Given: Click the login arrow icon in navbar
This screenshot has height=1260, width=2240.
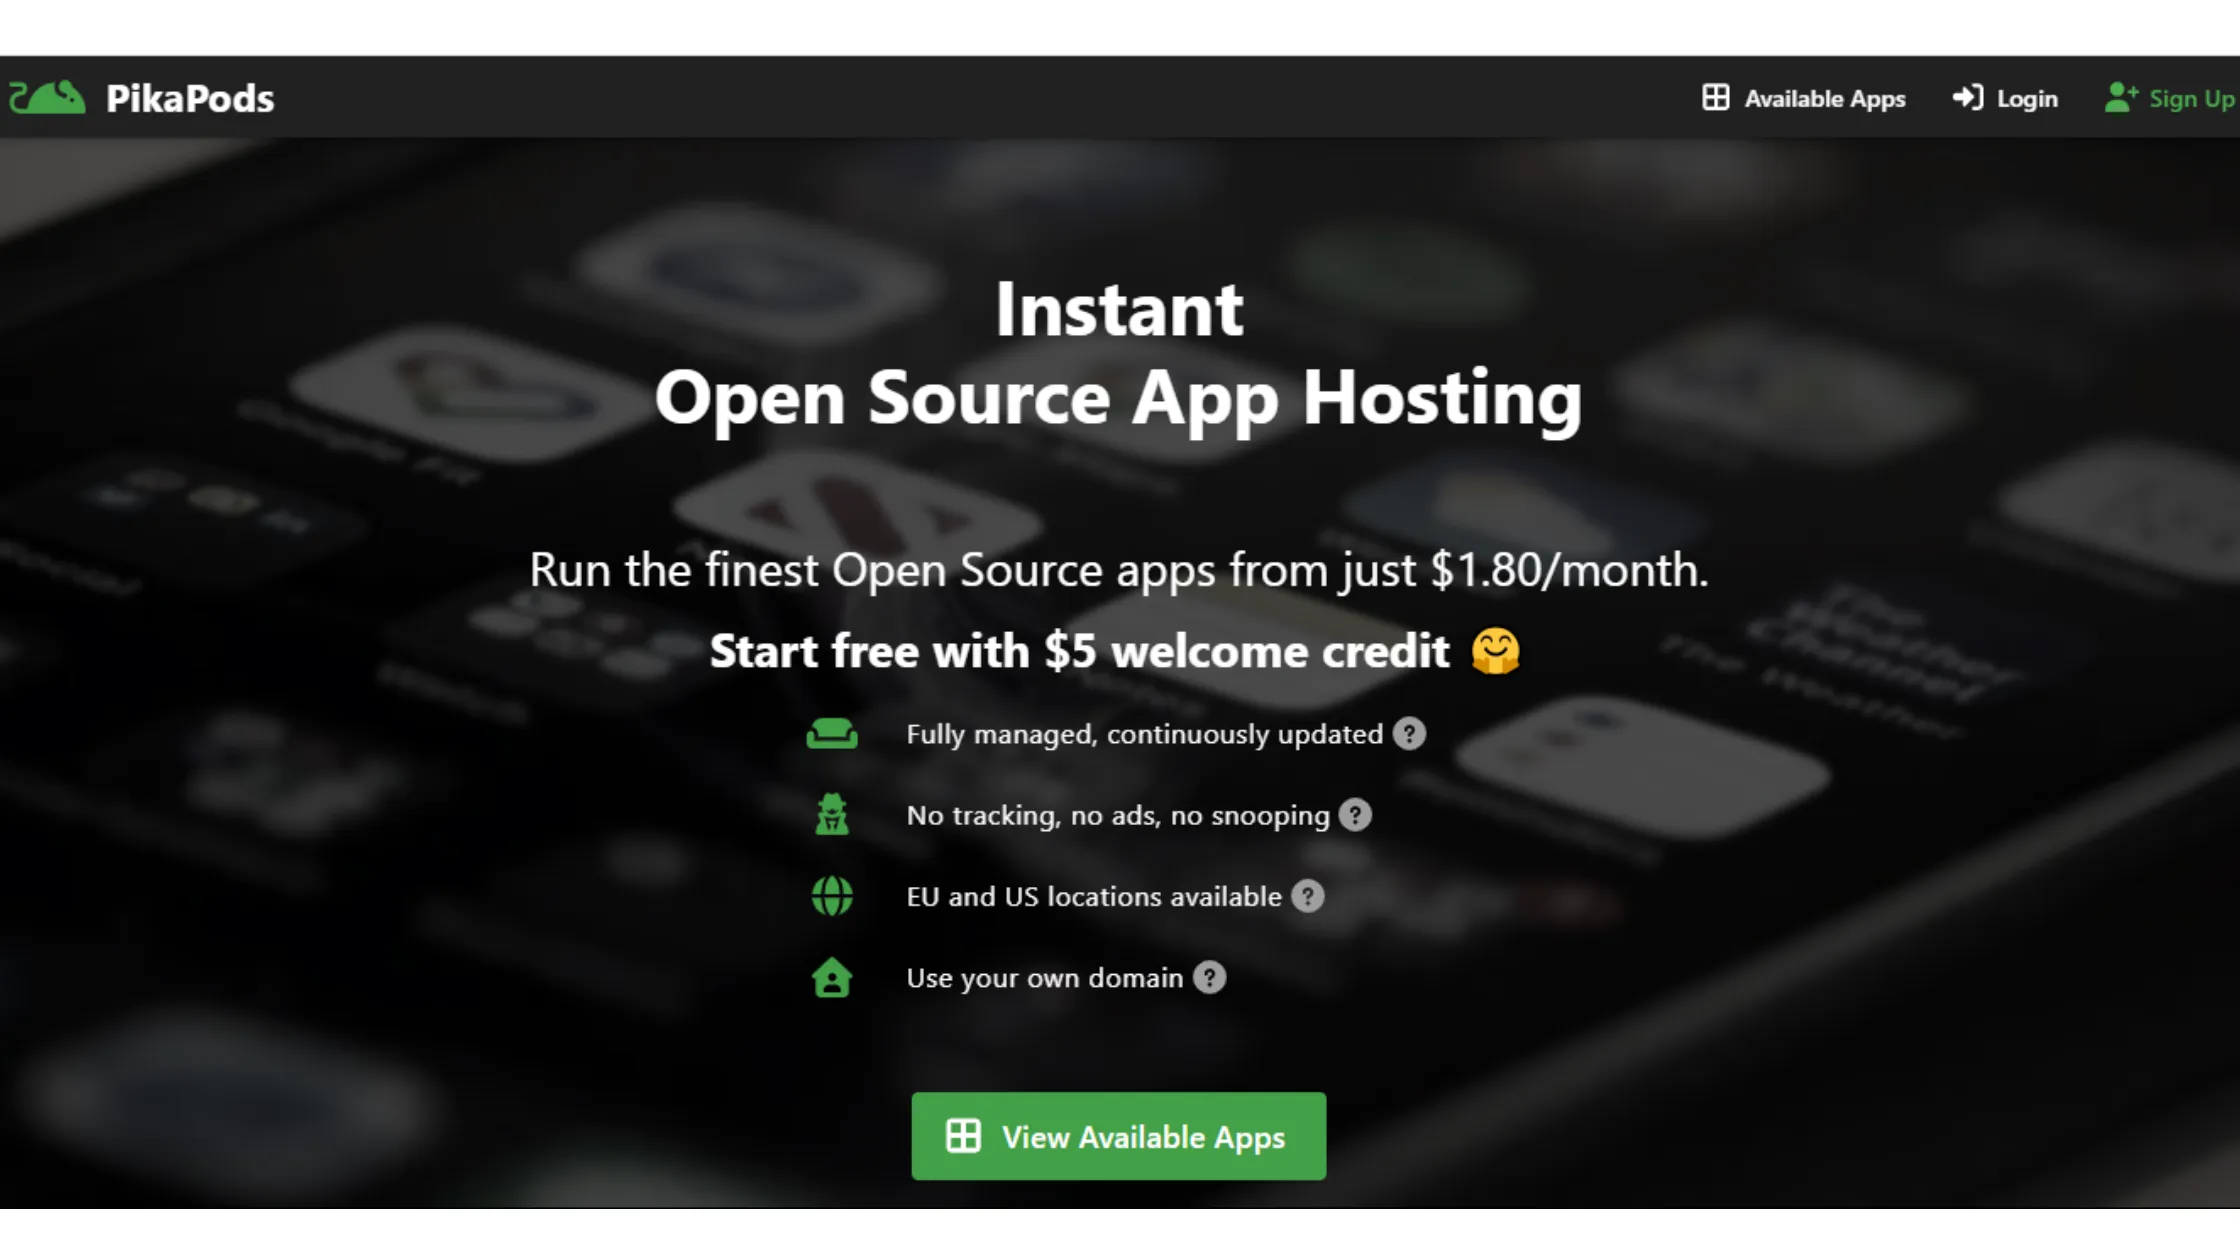Looking at the screenshot, I should (x=1968, y=97).
